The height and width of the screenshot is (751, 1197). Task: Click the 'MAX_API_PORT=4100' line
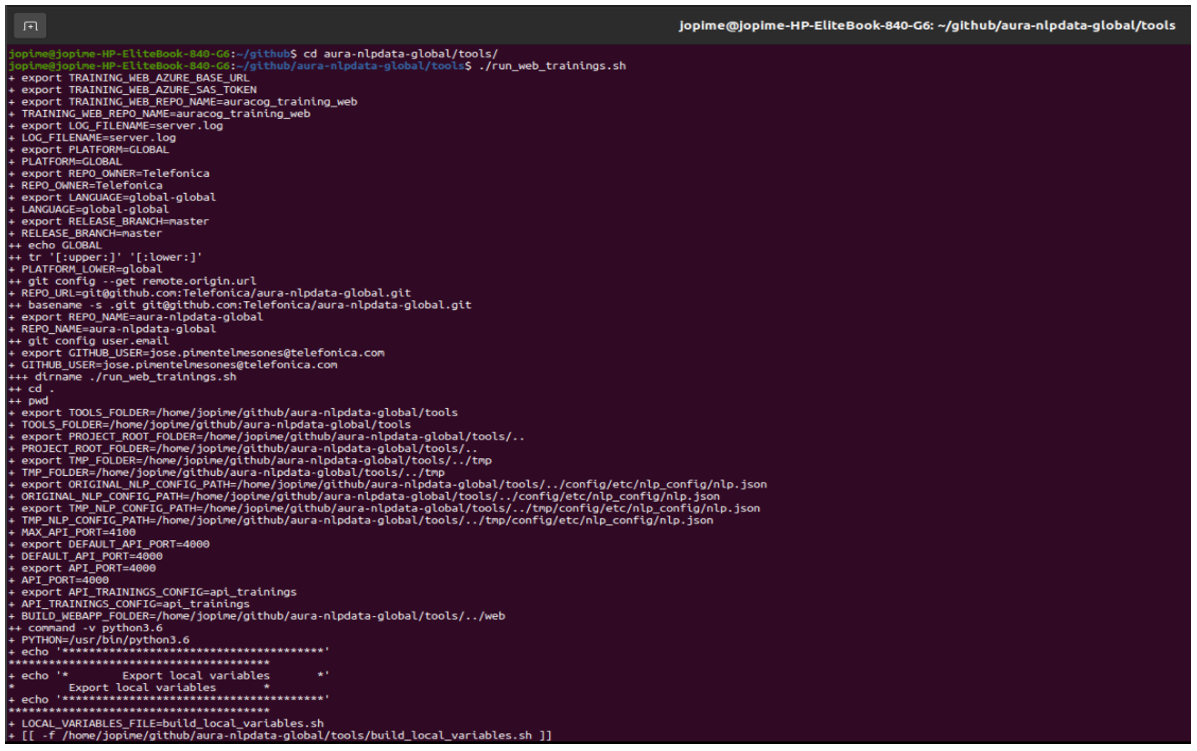(73, 532)
